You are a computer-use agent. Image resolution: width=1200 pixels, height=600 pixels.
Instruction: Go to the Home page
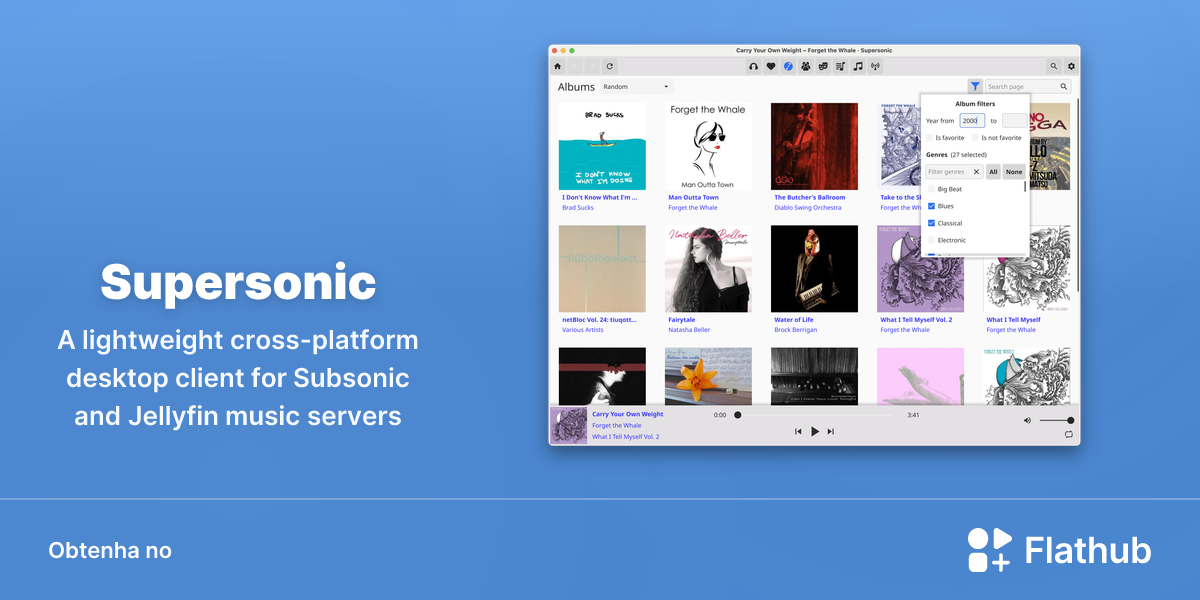click(558, 66)
